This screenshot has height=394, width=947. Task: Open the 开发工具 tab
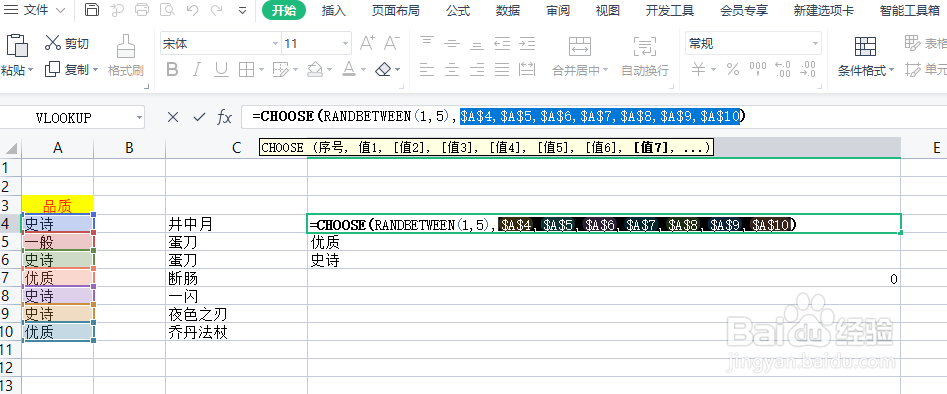tap(670, 10)
